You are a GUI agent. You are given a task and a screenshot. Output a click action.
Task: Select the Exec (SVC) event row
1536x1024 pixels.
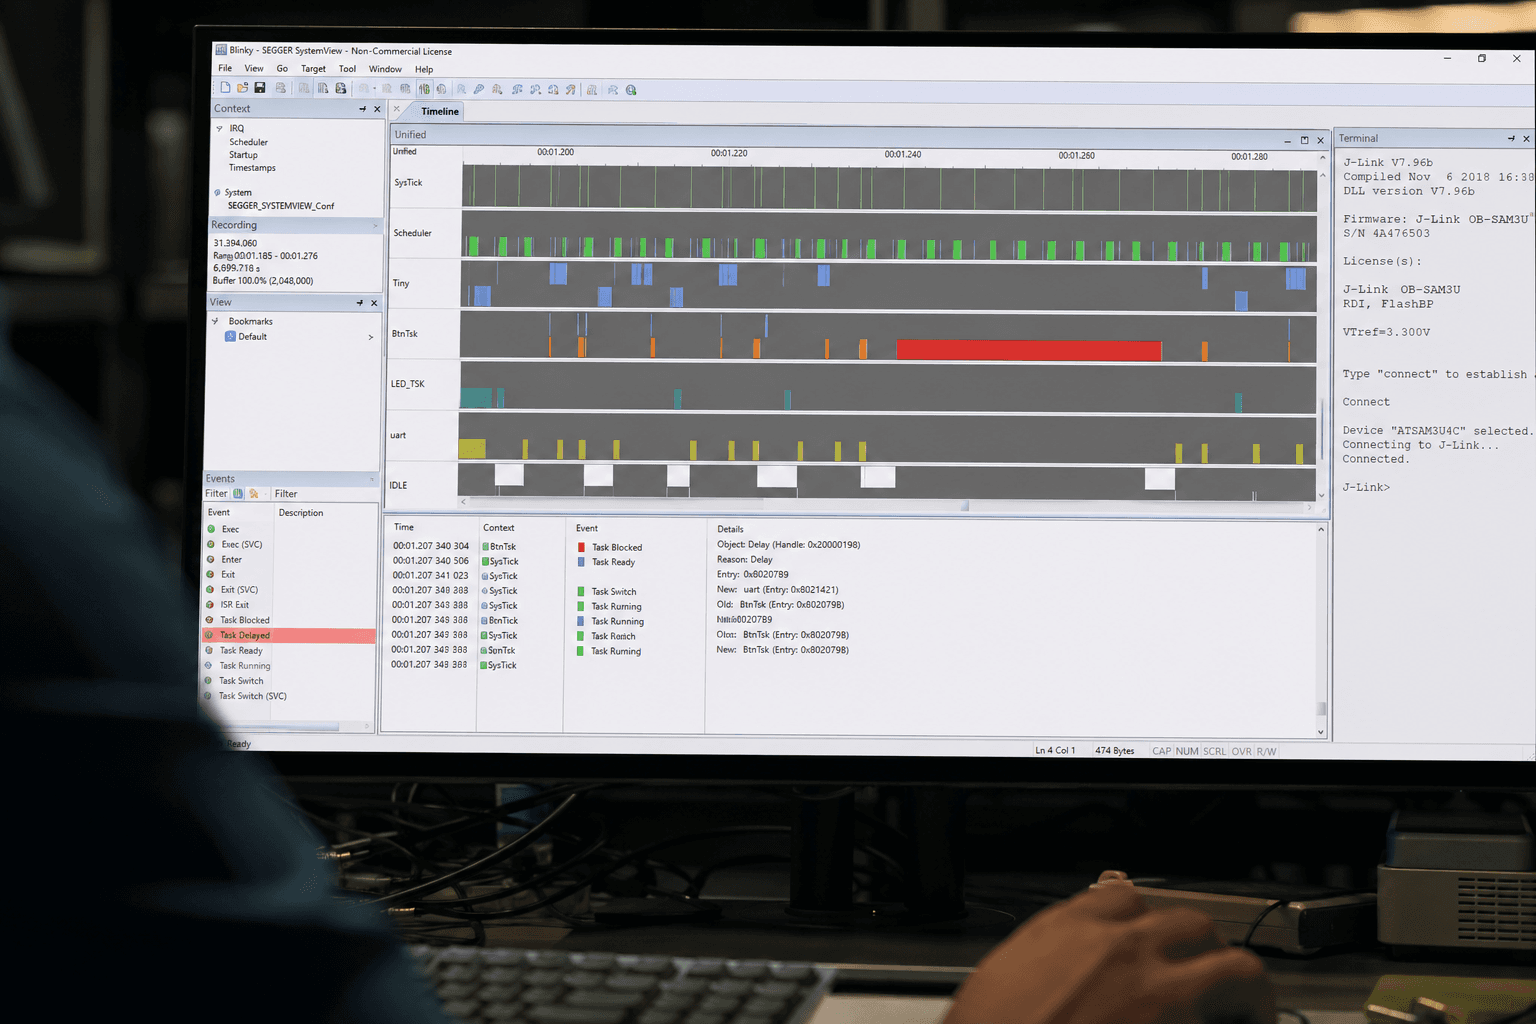(290, 545)
